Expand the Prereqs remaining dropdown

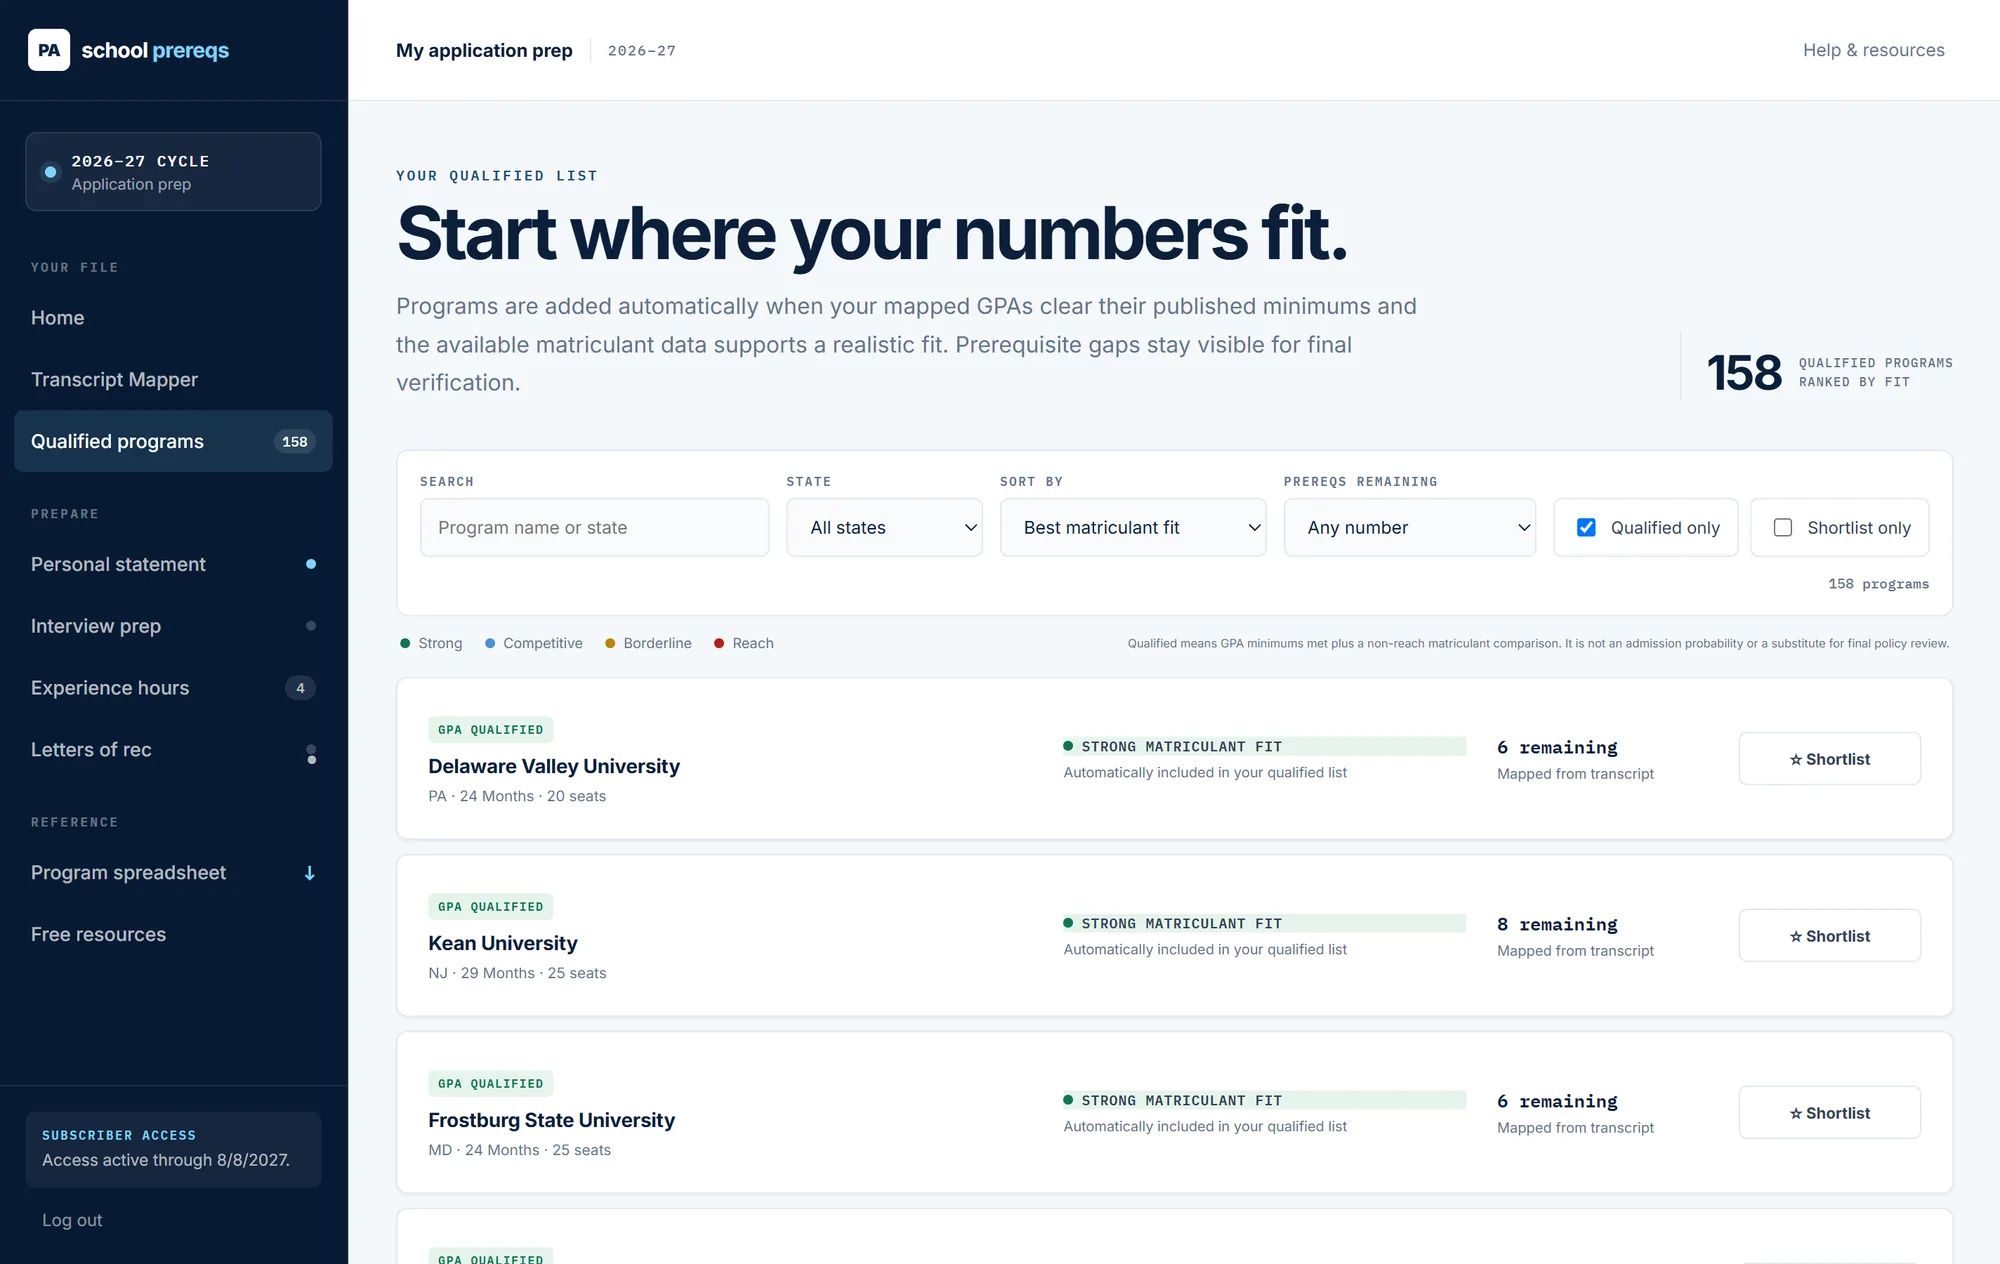coord(1410,527)
